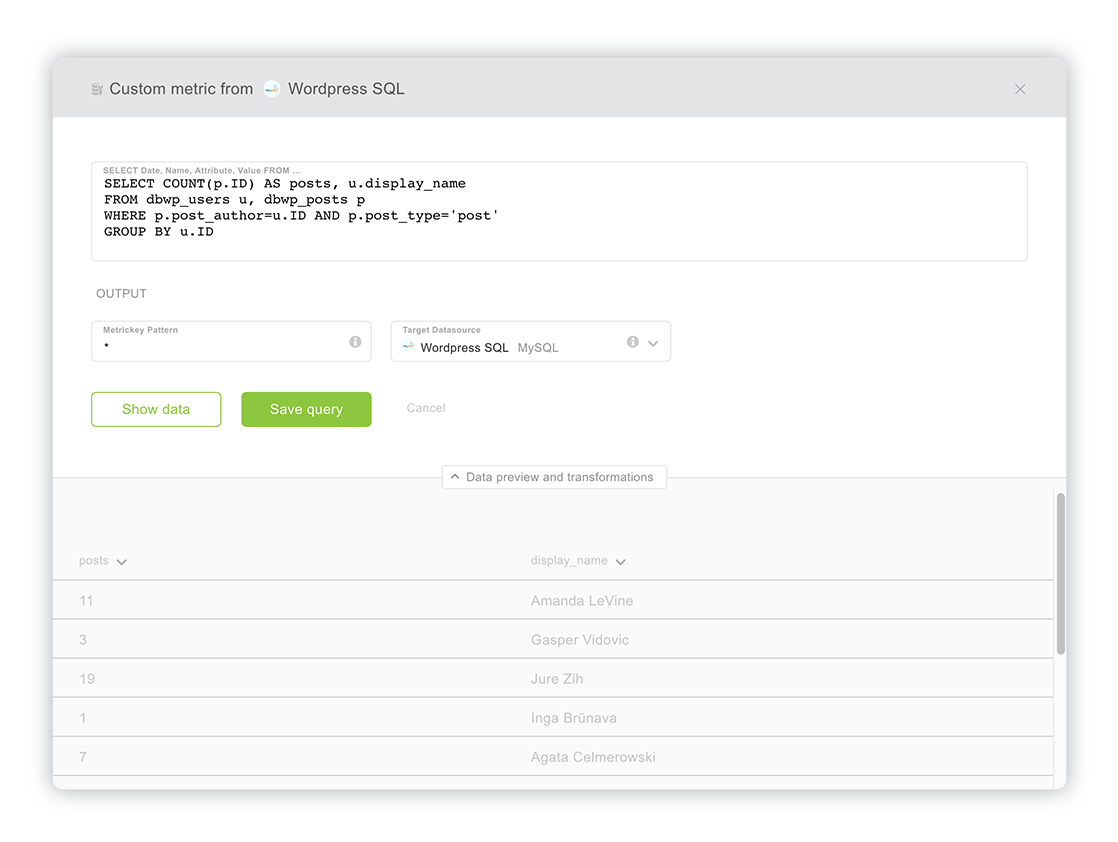
Task: Save the SQL query
Action: [x=306, y=409]
